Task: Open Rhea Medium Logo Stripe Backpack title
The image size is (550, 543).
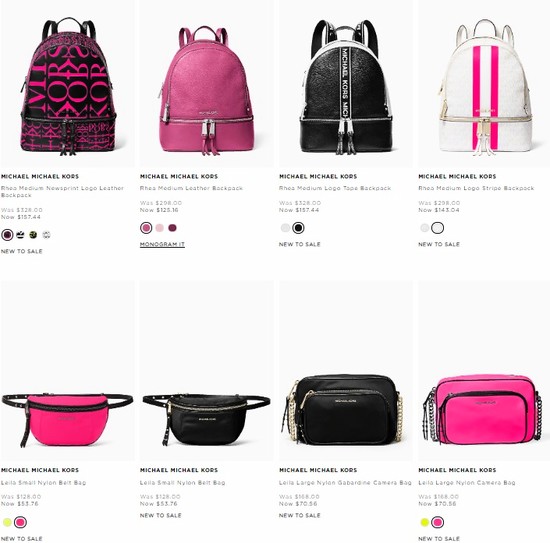Action: [x=476, y=188]
